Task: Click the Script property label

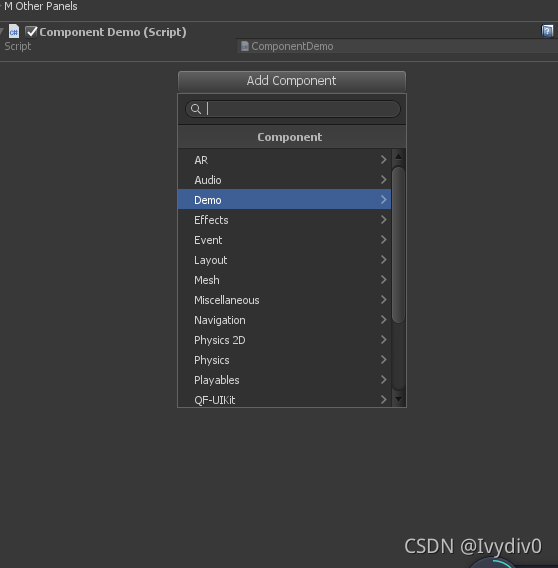Action: click(17, 46)
